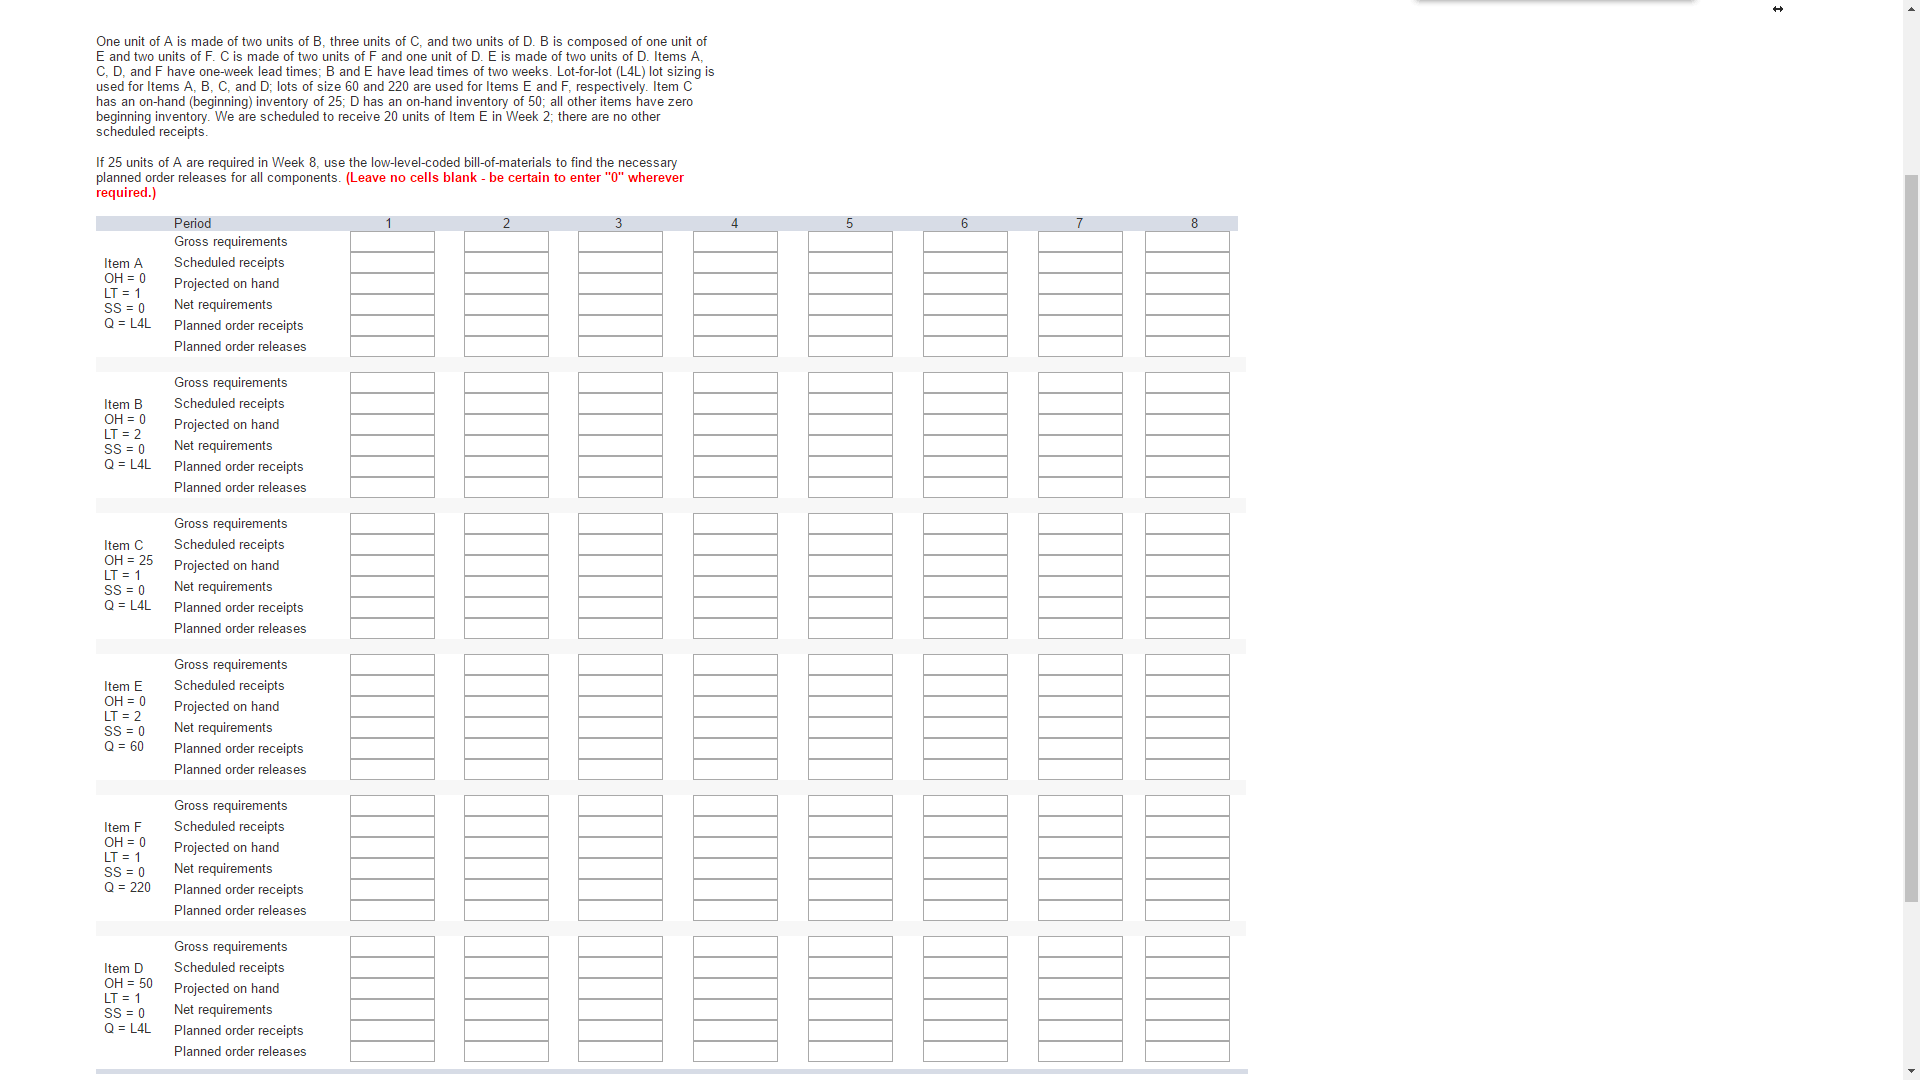Click Item C Scheduled receipts period 4 field
This screenshot has height=1080, width=1920.
(x=735, y=545)
